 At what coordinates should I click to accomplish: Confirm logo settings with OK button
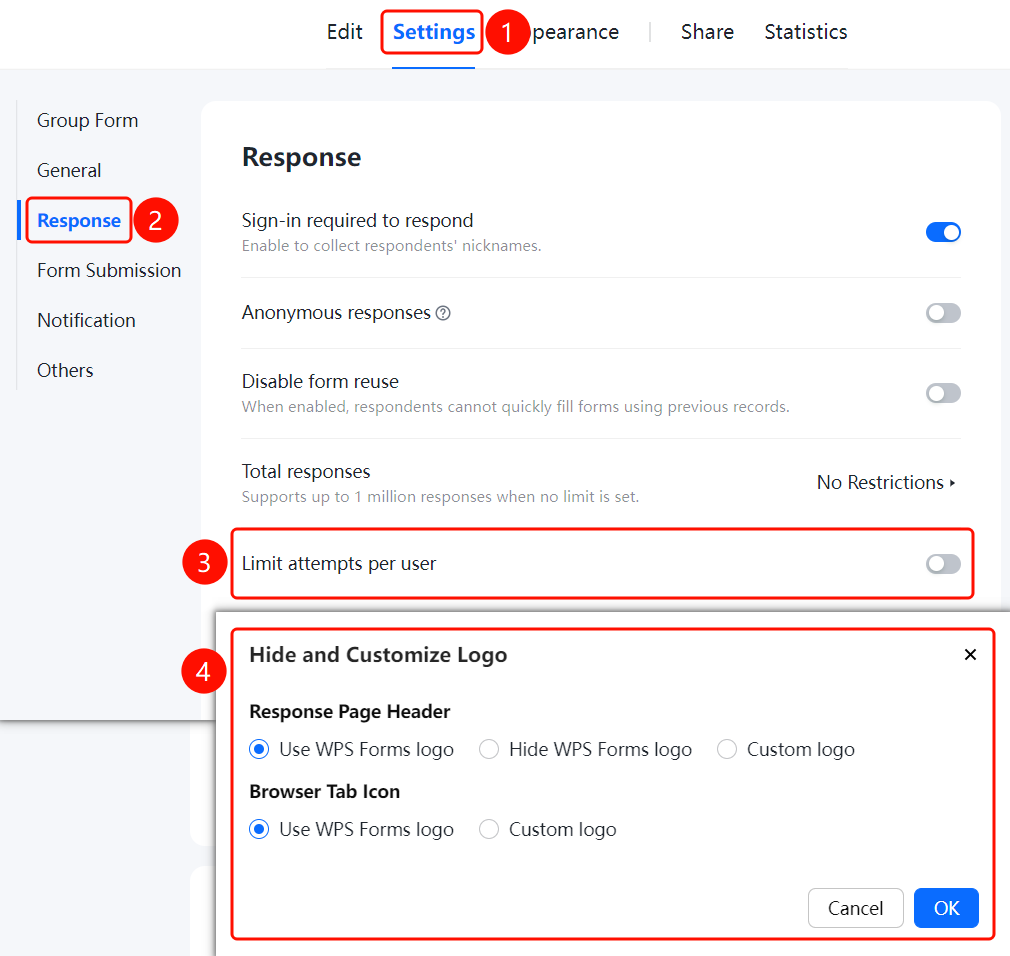point(946,908)
